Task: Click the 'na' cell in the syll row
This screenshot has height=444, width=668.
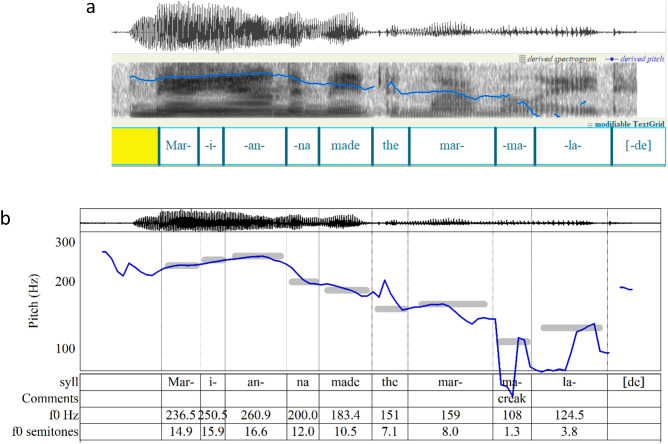Action: (303, 382)
